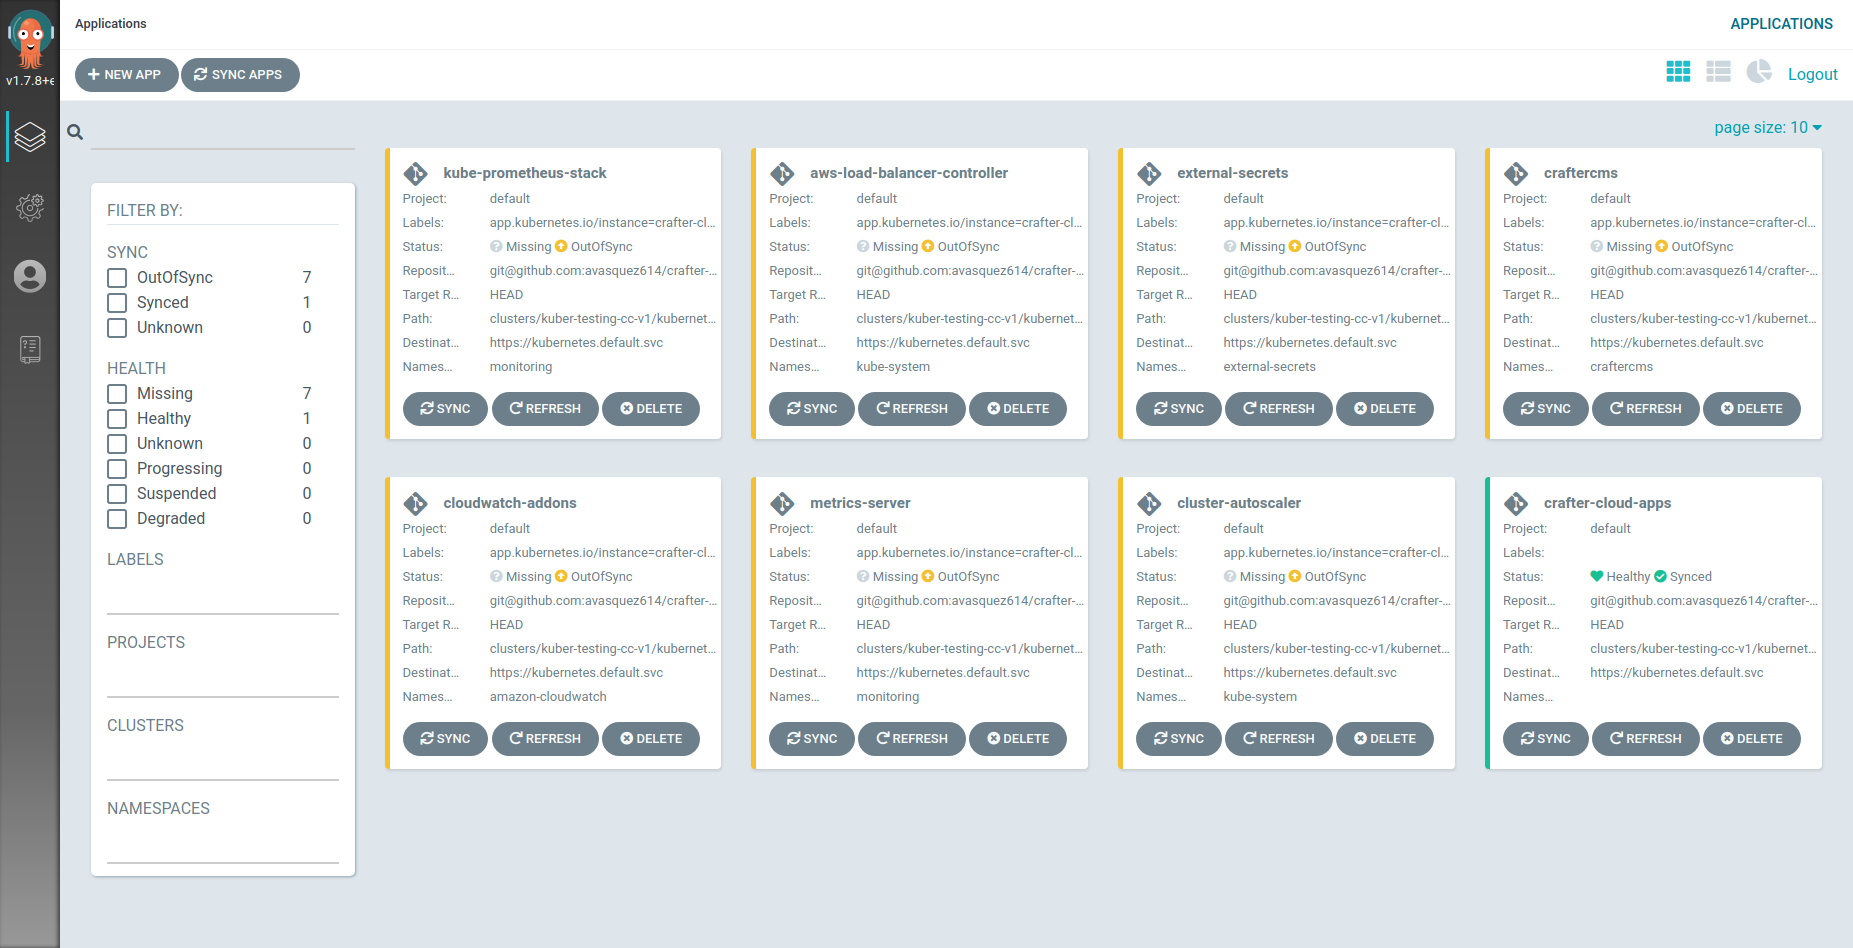Switch to tiles grid view

pos(1678,72)
